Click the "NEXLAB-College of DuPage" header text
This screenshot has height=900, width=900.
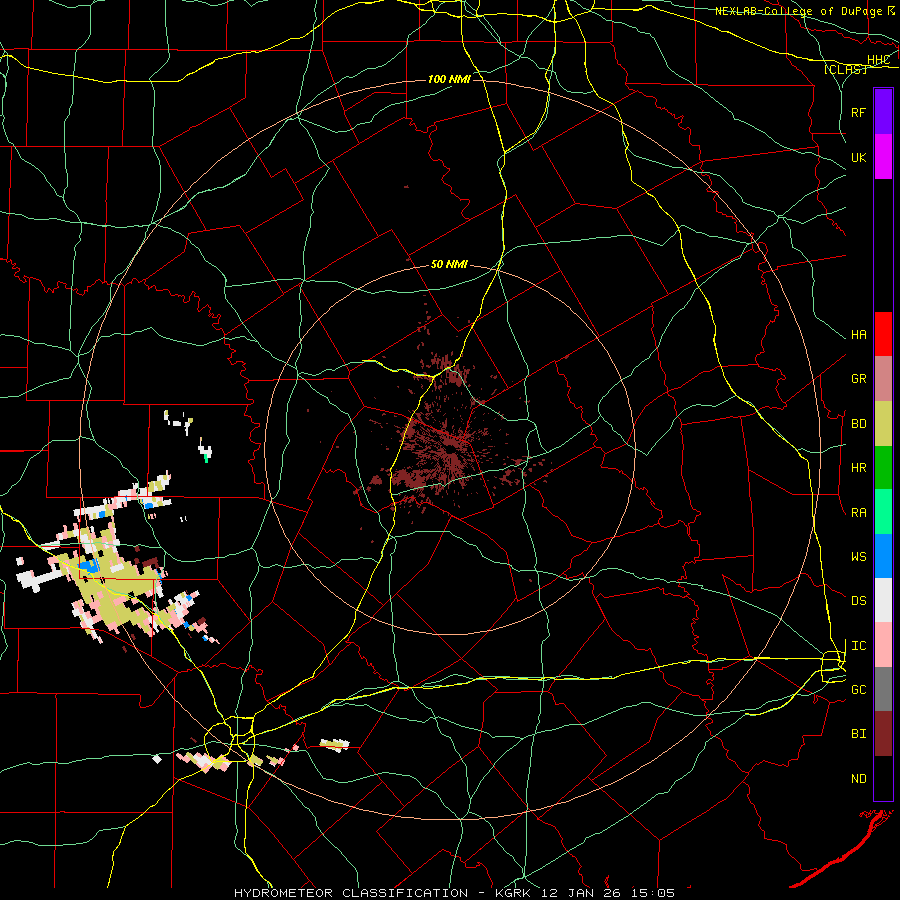pyautogui.click(x=799, y=11)
